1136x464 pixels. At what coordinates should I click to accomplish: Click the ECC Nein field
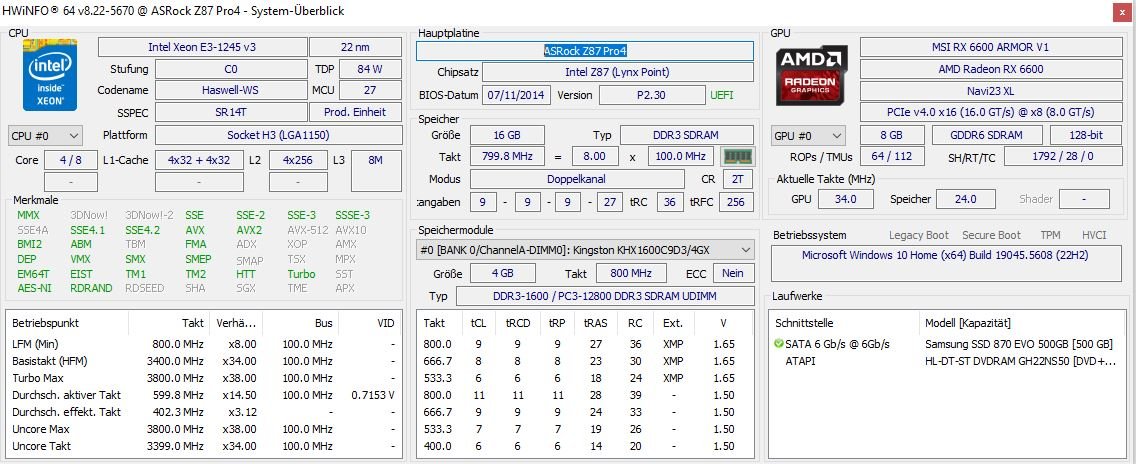[x=733, y=273]
